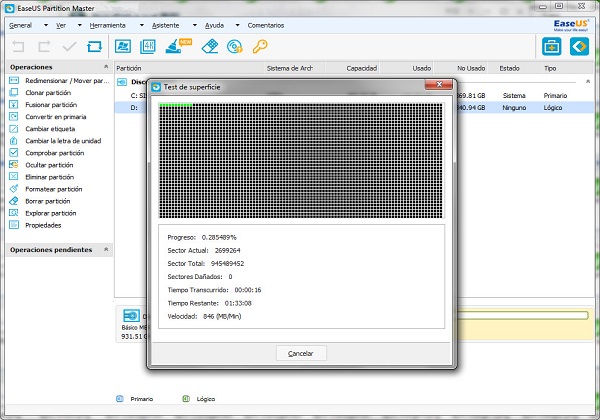
Task: Open the Ayuda menu
Action: coord(214,25)
